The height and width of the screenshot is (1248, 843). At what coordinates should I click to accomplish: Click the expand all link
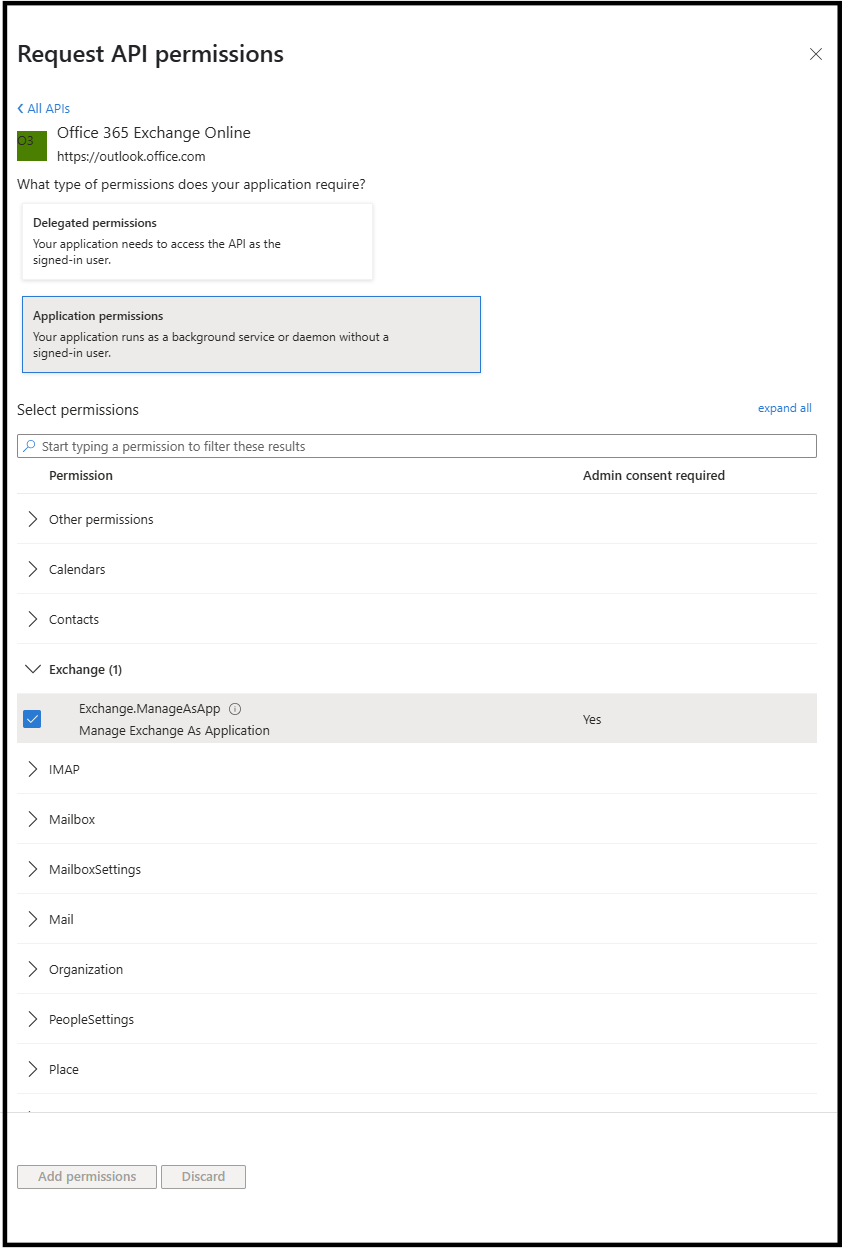[784, 408]
